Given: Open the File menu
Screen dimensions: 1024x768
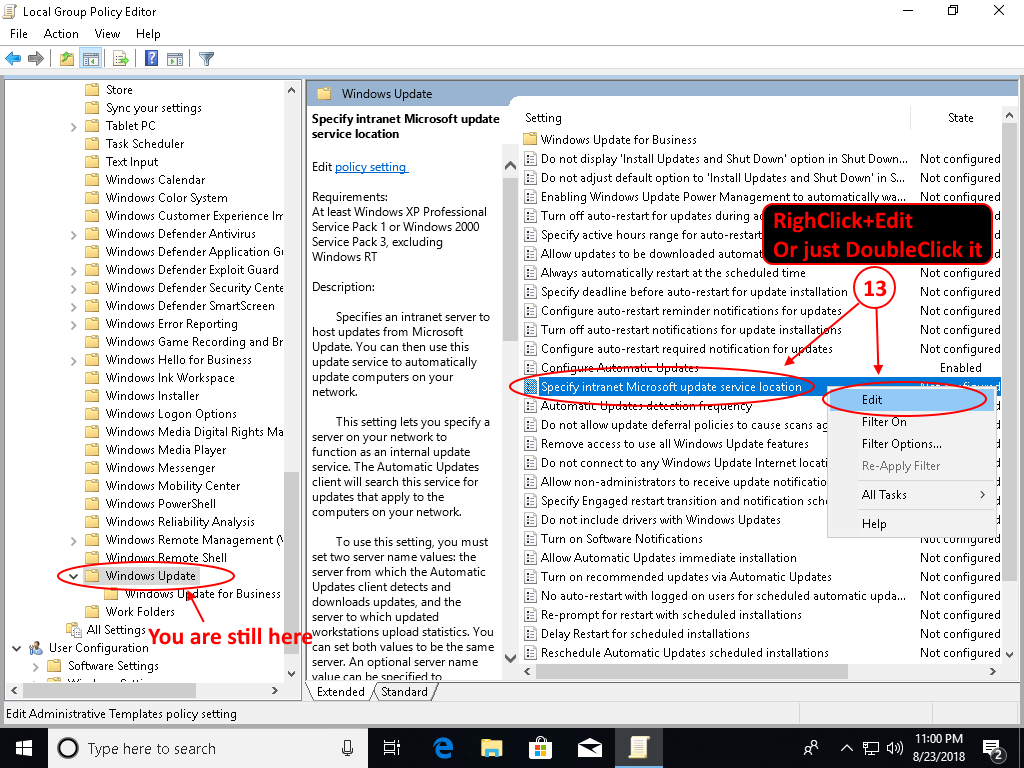Looking at the screenshot, I should [18, 34].
